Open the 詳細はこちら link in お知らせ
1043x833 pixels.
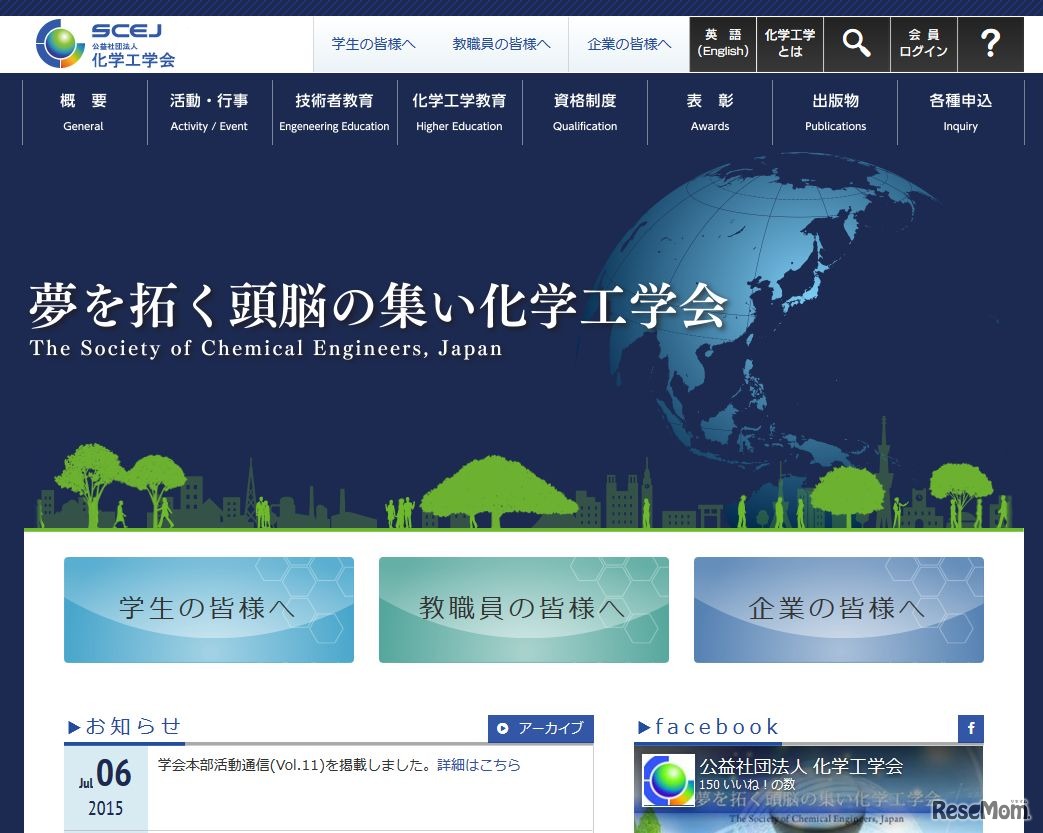tap(477, 765)
